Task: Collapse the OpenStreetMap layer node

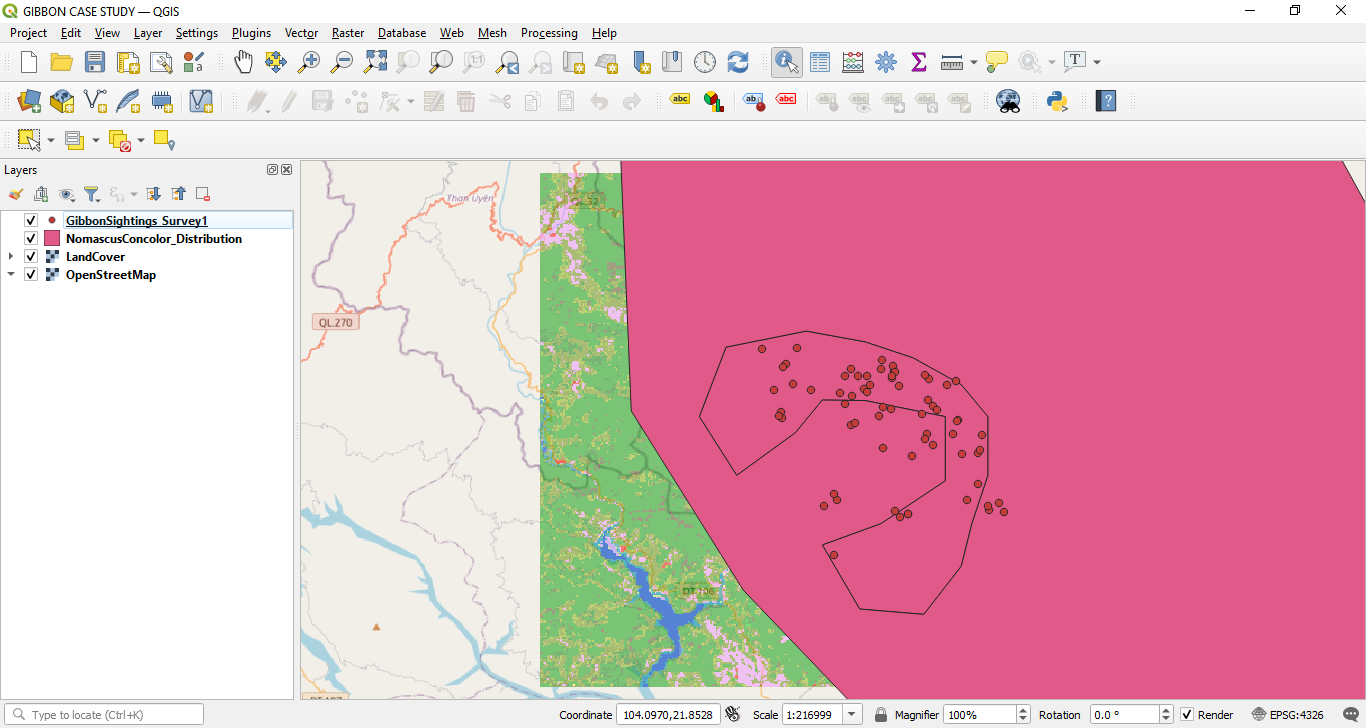Action: click(x=11, y=275)
